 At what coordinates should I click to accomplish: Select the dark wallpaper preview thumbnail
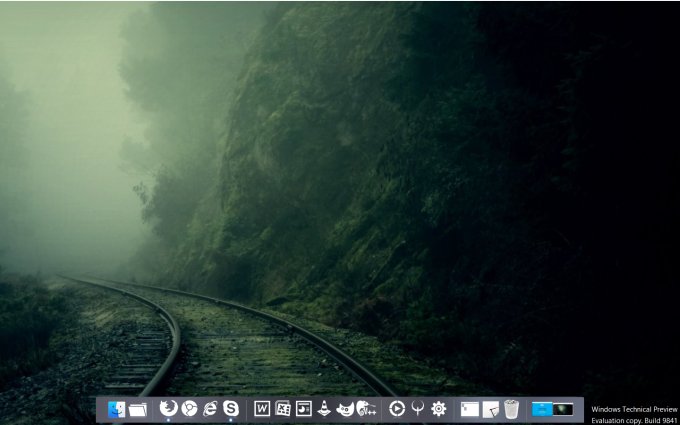[x=563, y=409]
